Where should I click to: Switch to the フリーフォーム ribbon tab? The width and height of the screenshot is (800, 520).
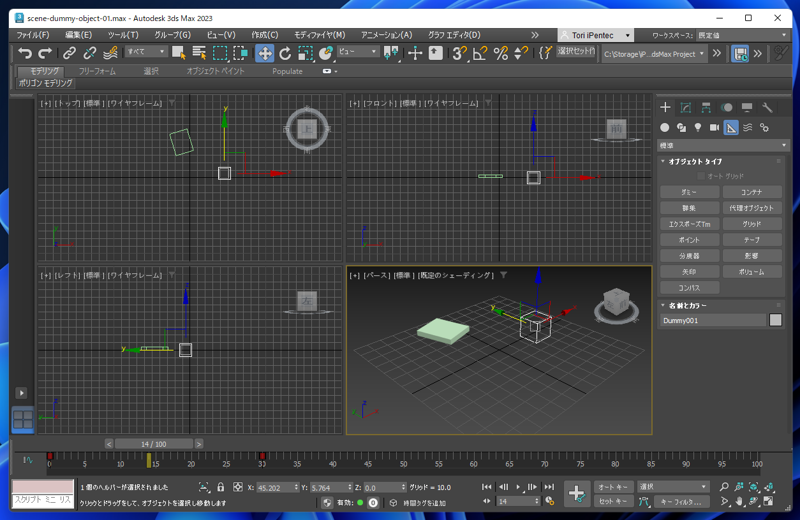97,71
